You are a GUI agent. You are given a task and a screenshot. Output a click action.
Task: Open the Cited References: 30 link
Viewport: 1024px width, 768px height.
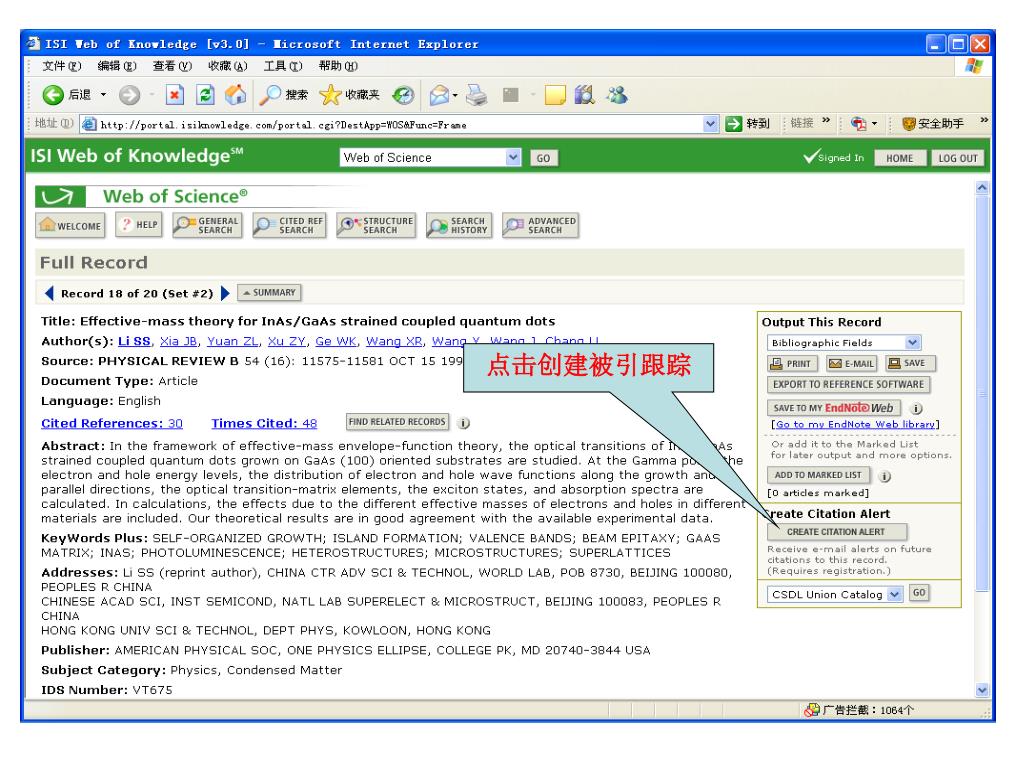click(x=112, y=423)
